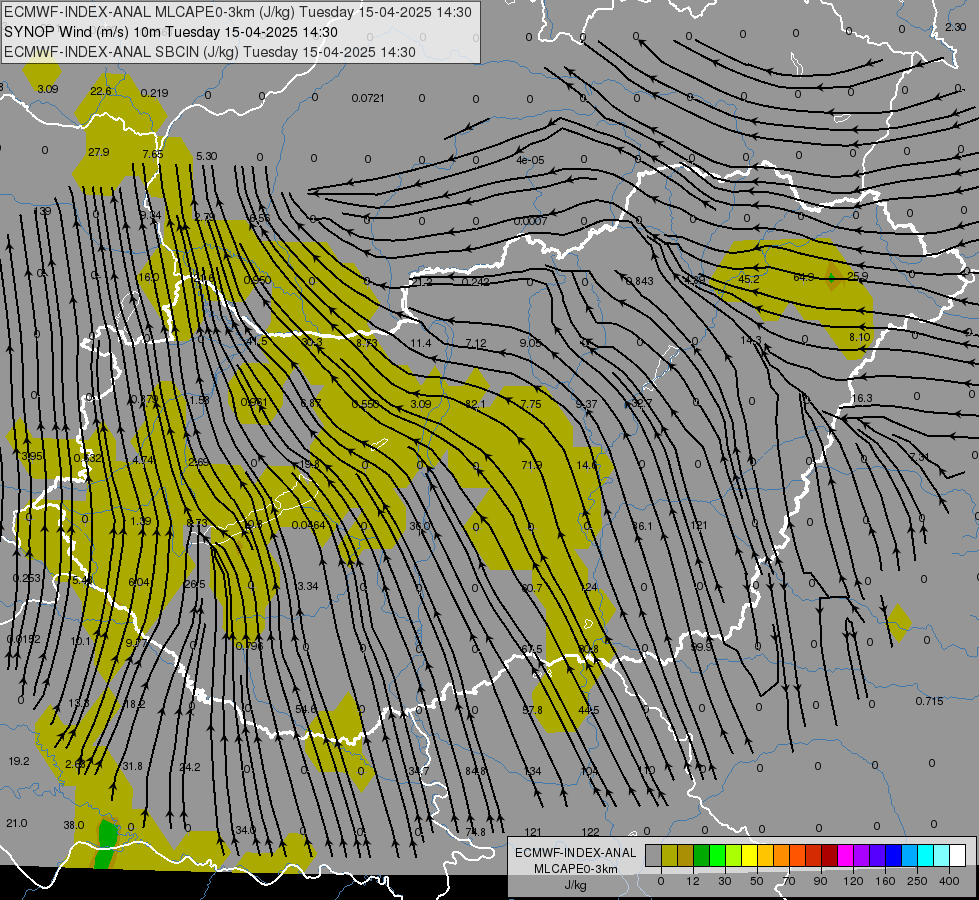This screenshot has width=979, height=900.
Task: Click the legend title ECMWF-INDEX-ANAL
Action: click(x=575, y=853)
